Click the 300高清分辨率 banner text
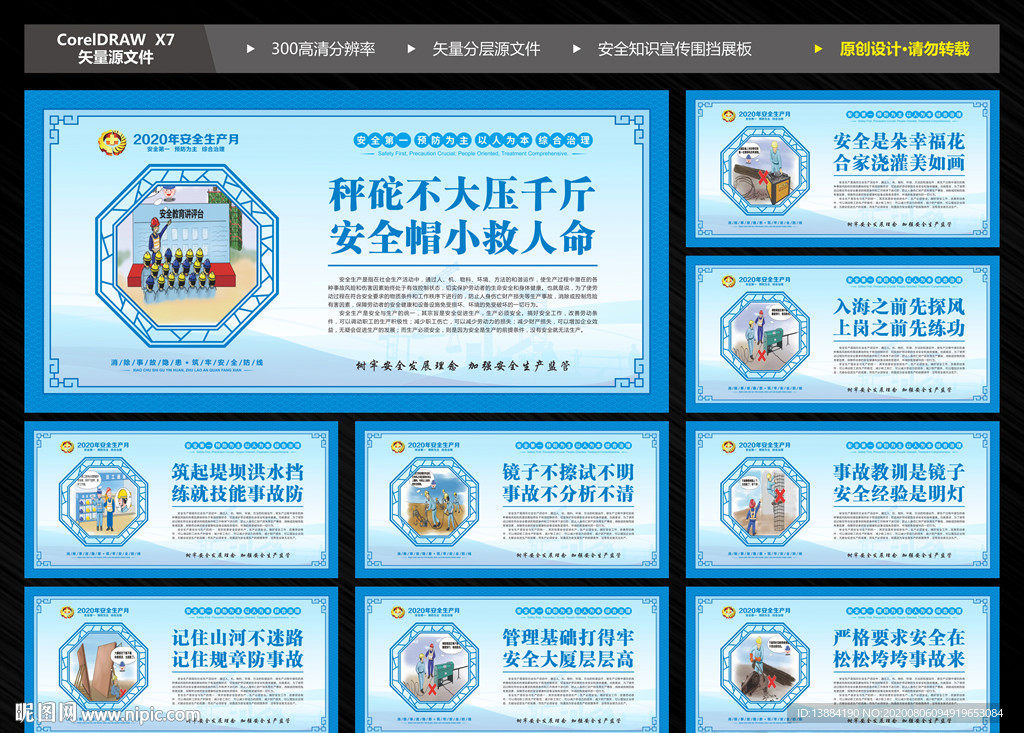Viewport: 1024px width, 733px height. pos(323,49)
